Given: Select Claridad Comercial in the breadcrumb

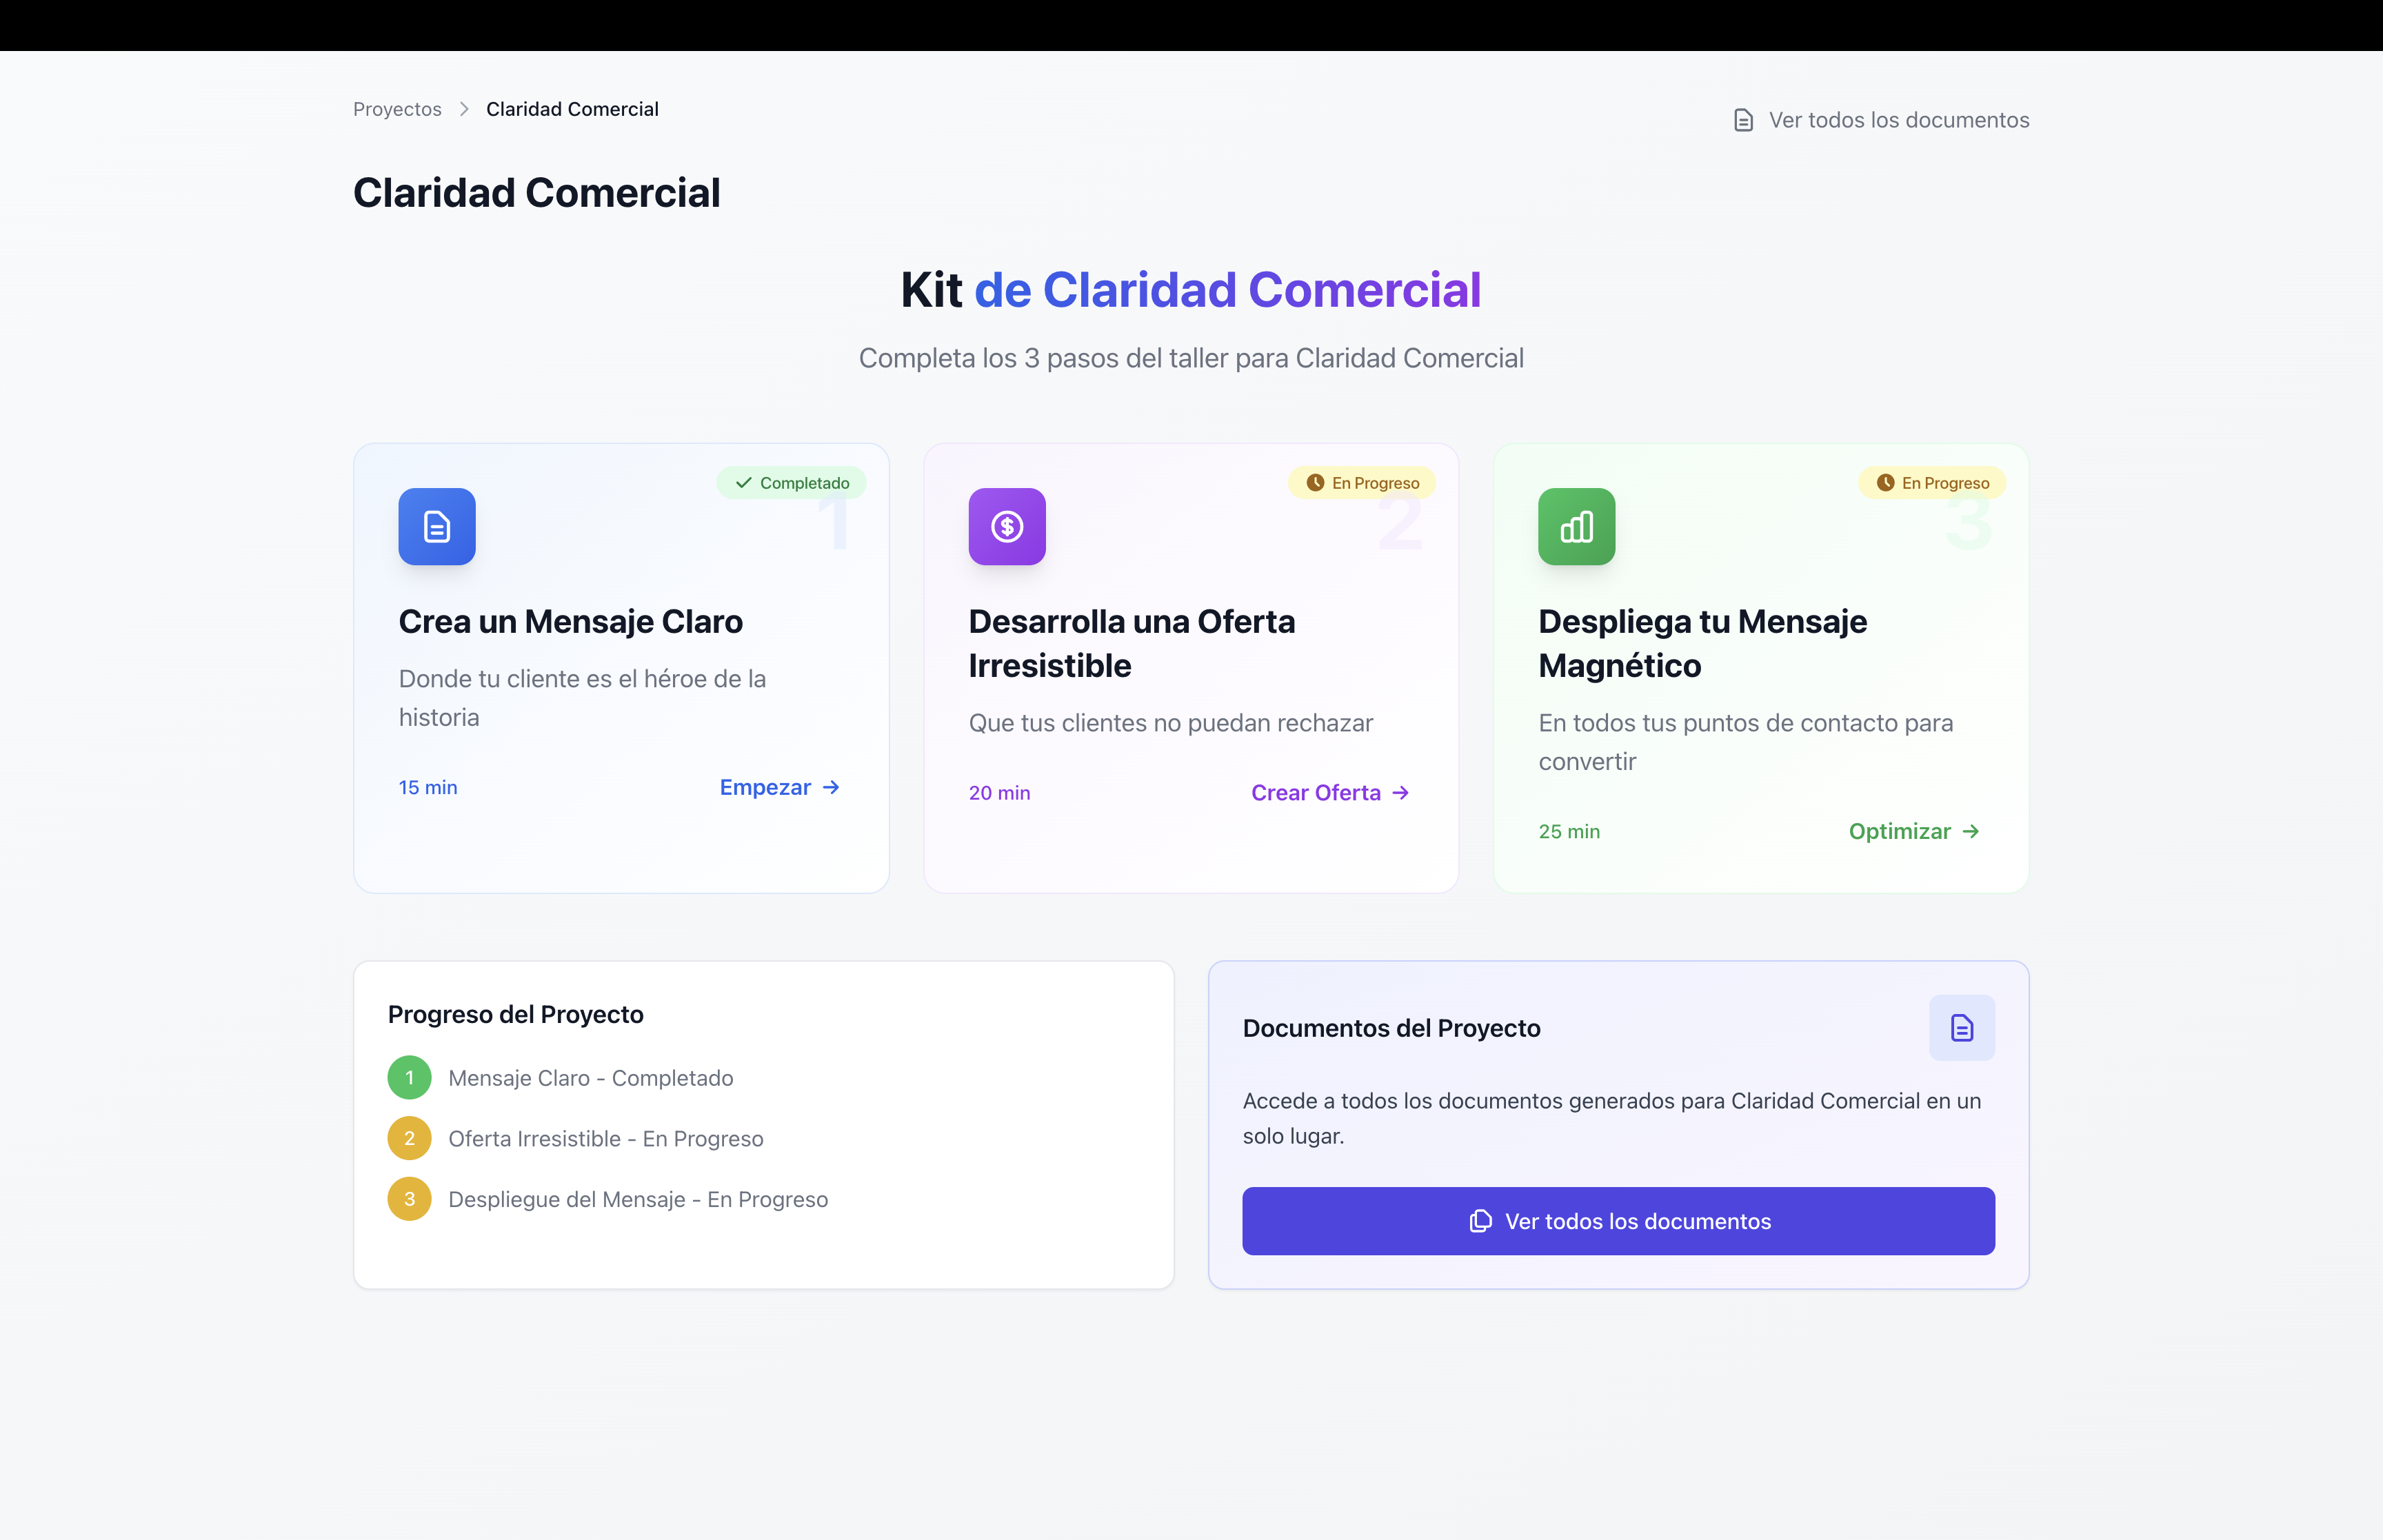Looking at the screenshot, I should pos(572,109).
